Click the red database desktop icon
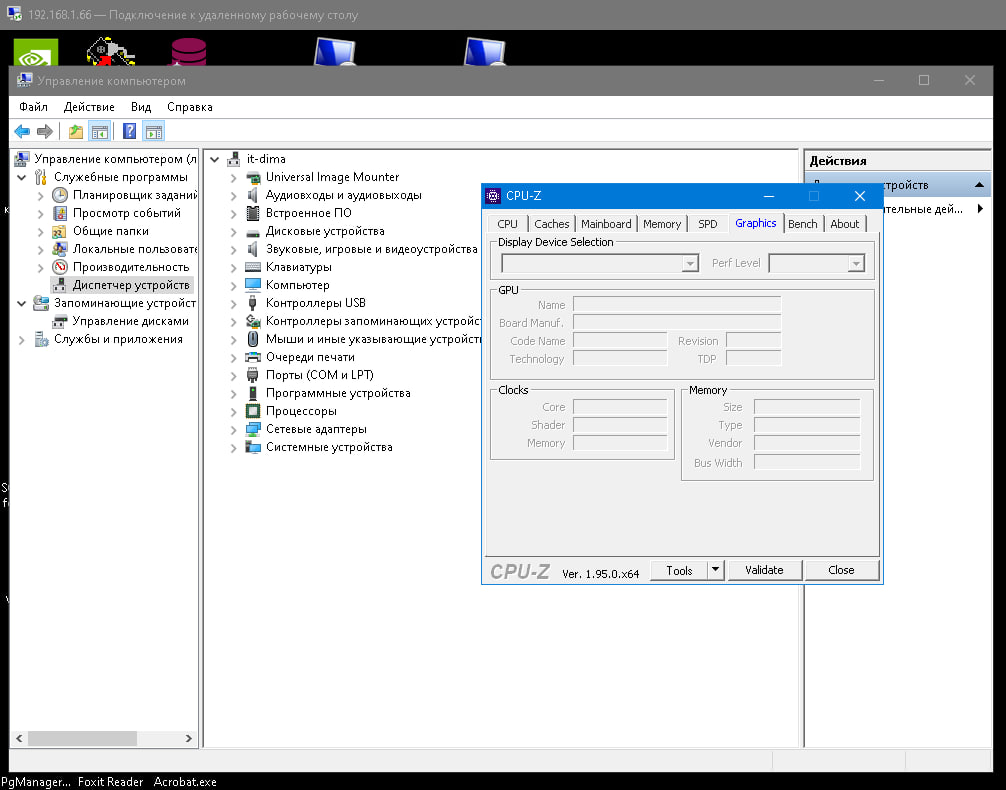Image resolution: width=1006 pixels, height=790 pixels. [189, 52]
